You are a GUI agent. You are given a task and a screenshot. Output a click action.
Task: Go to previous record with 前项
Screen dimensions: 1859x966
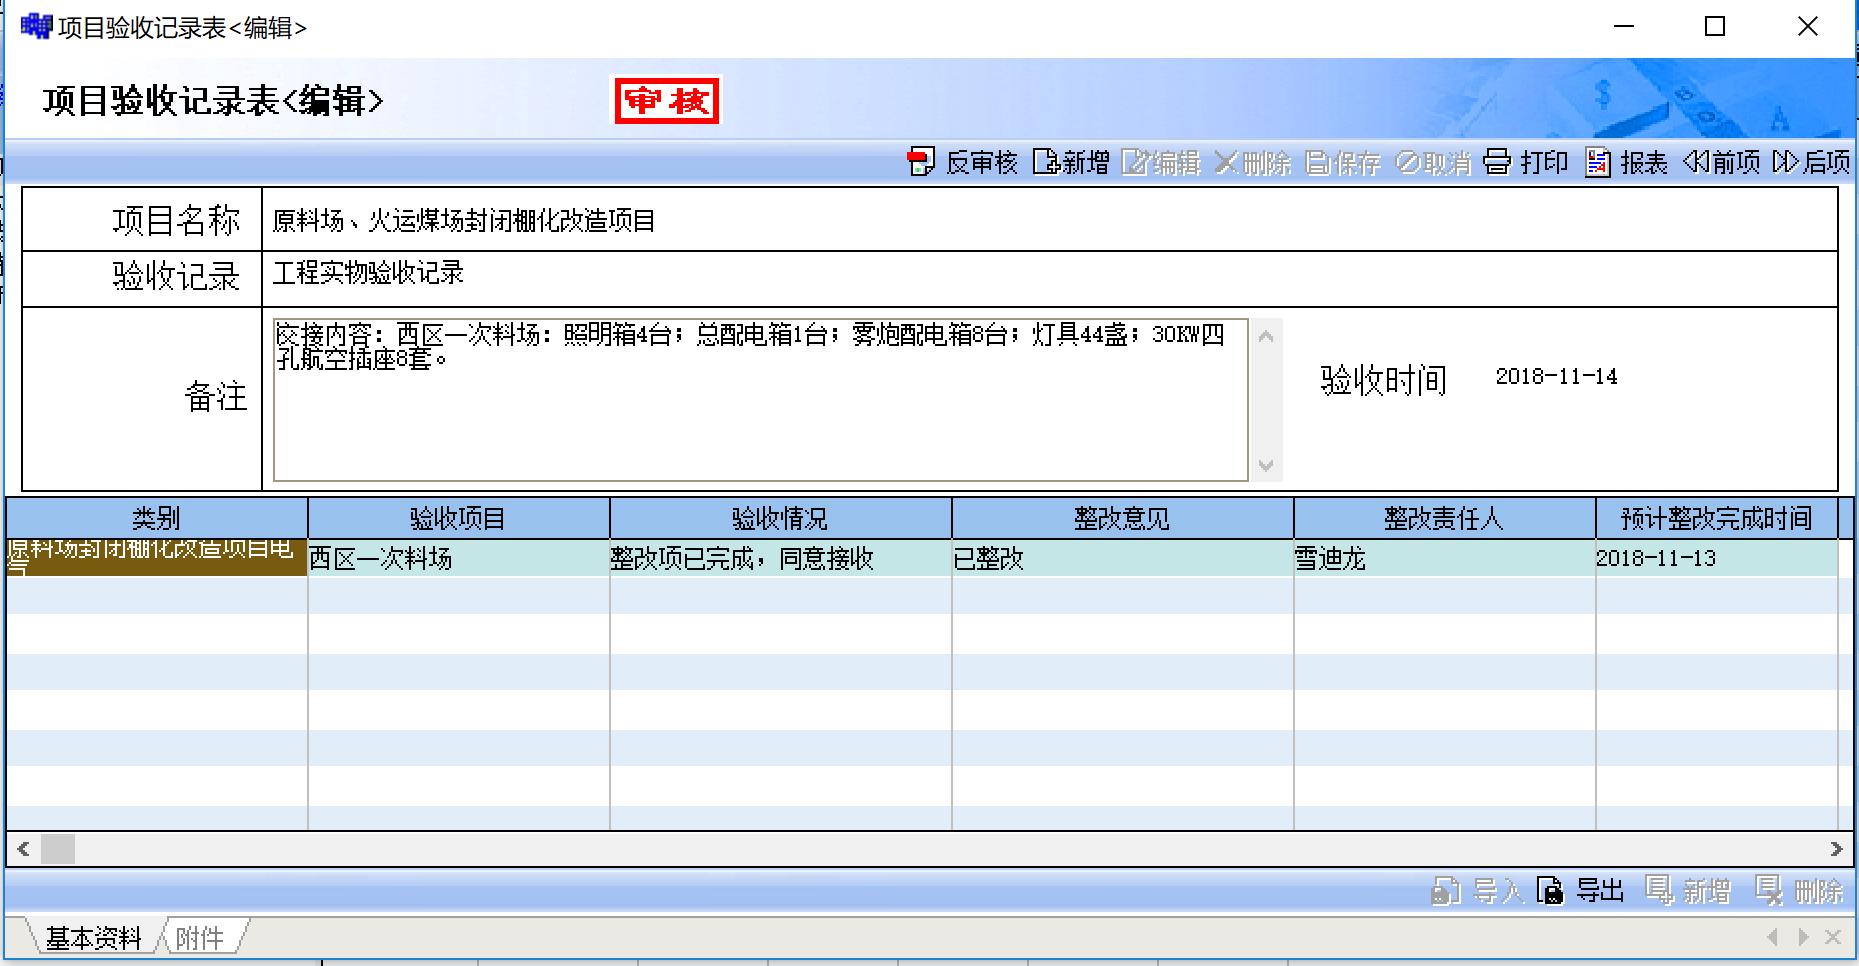click(1695, 162)
